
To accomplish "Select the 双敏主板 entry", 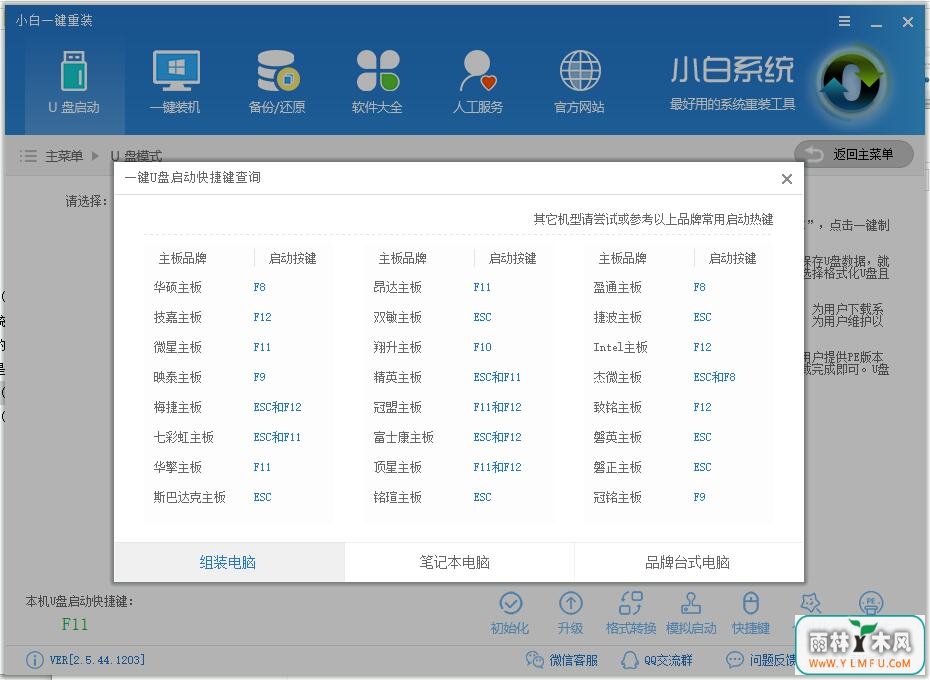I will tap(397, 317).
